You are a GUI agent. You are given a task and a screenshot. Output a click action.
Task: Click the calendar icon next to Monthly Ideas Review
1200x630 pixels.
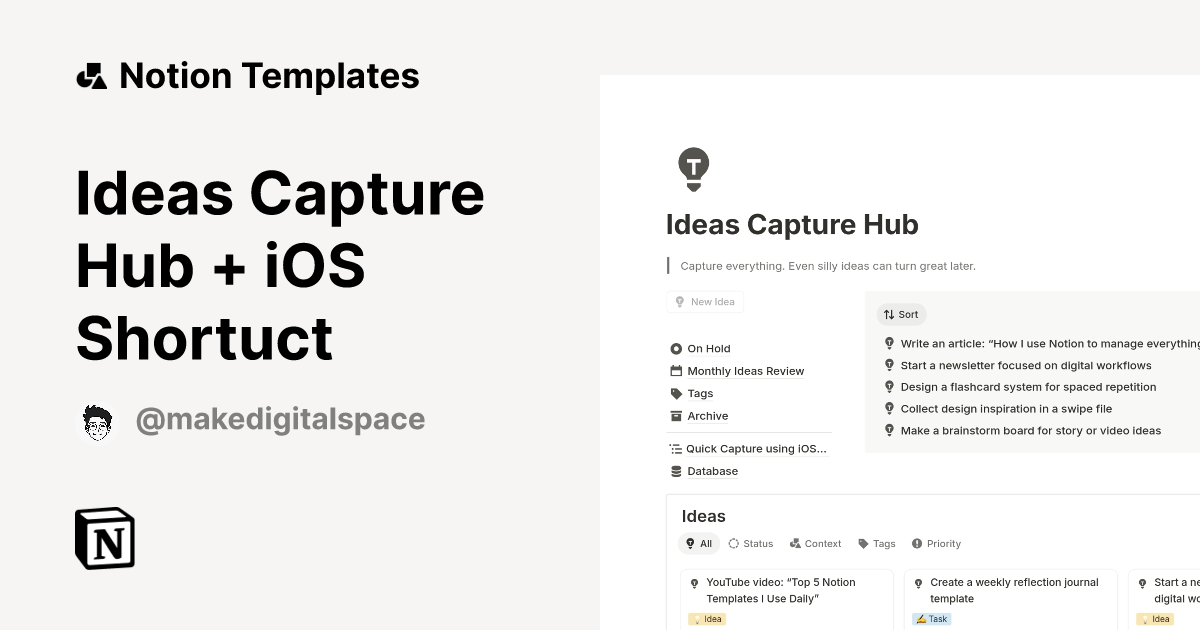point(675,371)
